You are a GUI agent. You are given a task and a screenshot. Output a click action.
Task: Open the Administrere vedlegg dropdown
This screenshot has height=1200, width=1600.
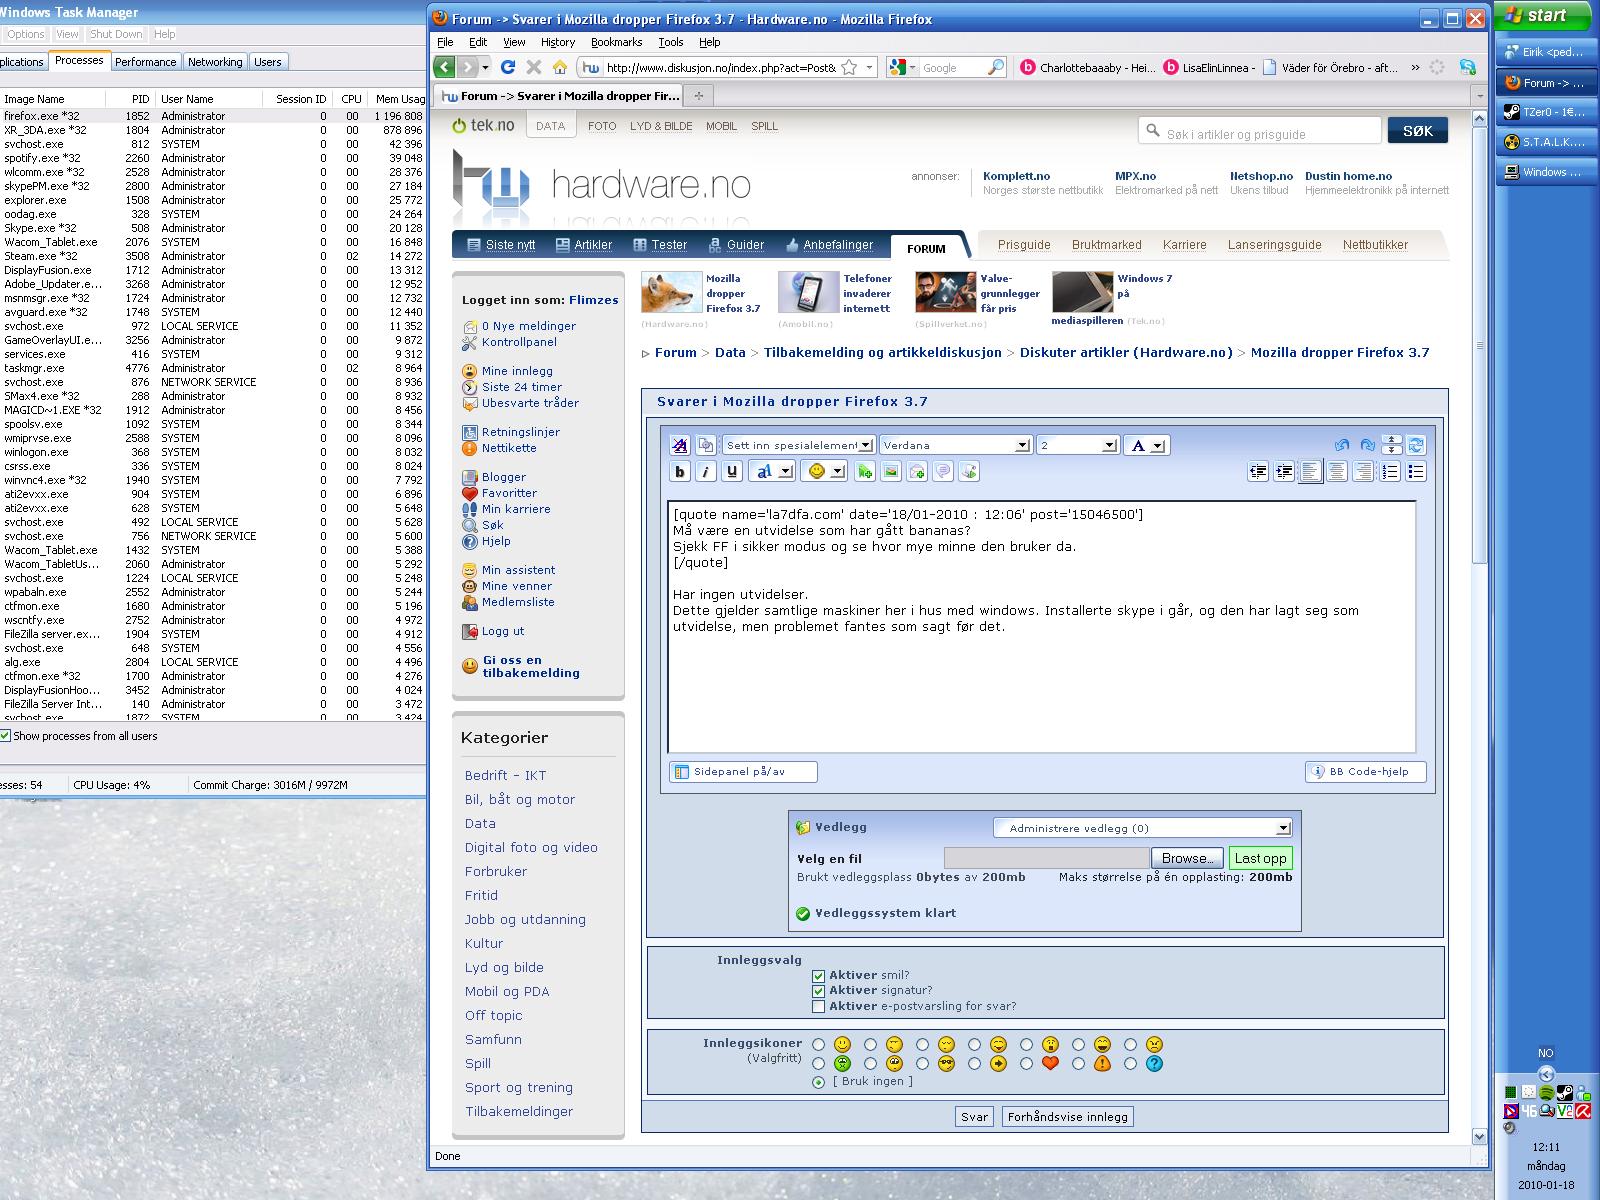point(1142,828)
